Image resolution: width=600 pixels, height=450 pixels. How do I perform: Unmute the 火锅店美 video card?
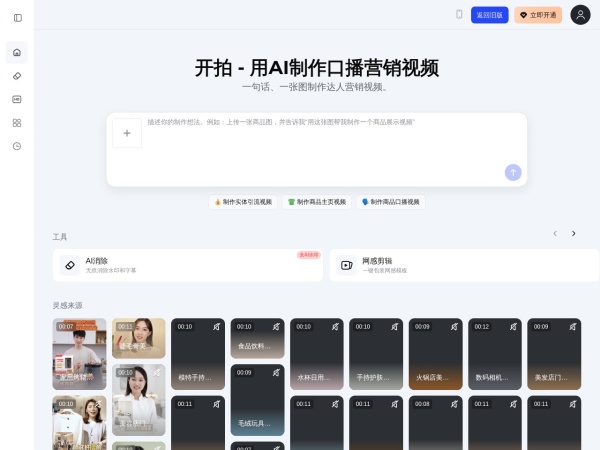click(x=454, y=327)
